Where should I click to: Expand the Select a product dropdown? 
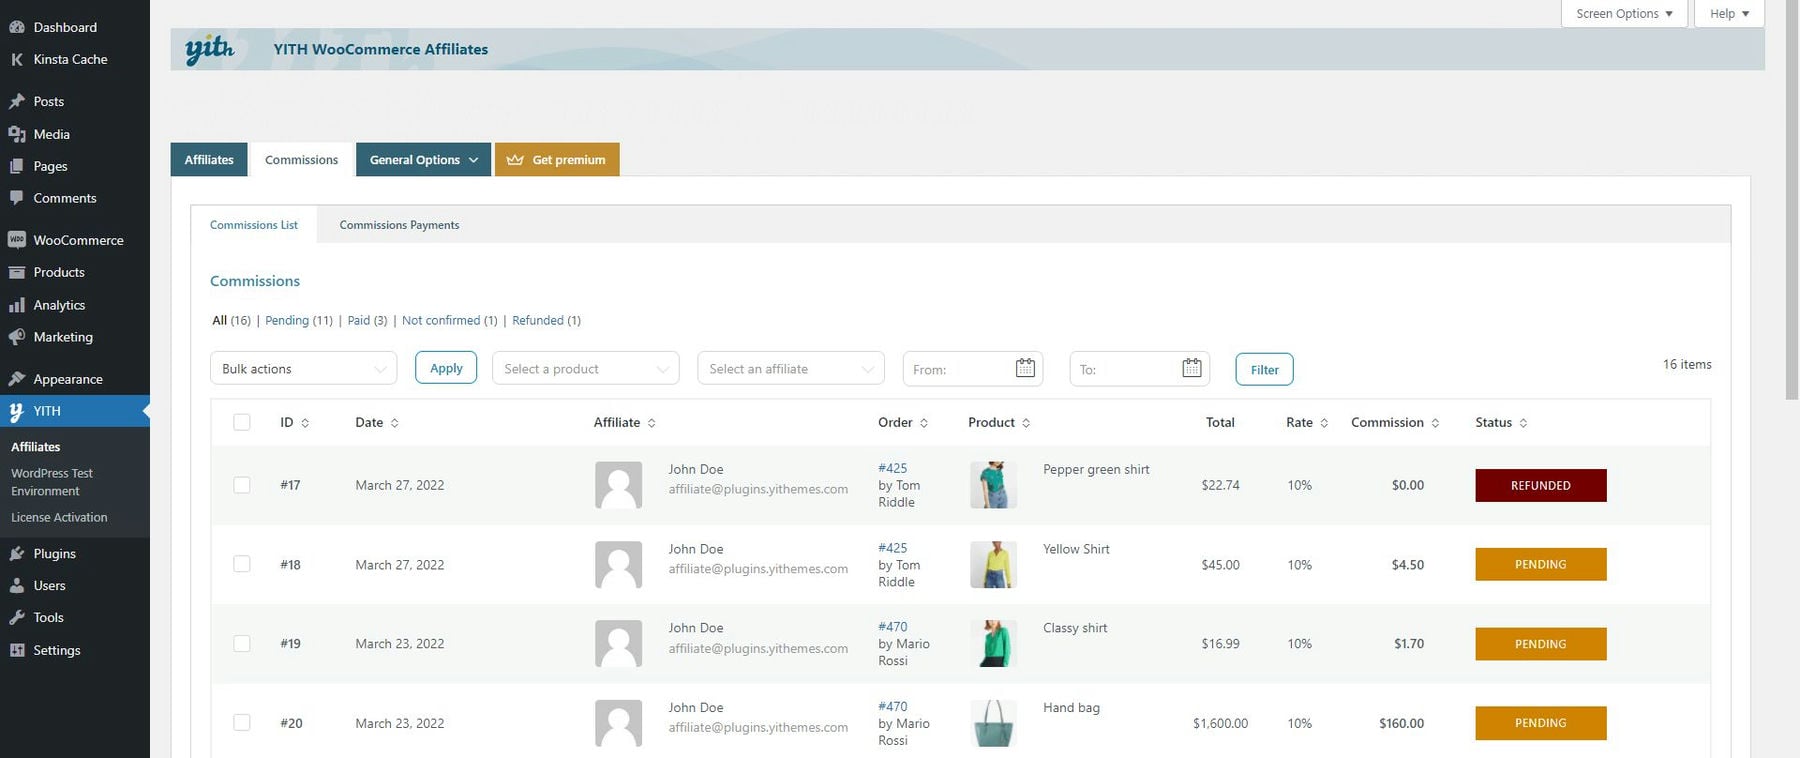pos(585,368)
